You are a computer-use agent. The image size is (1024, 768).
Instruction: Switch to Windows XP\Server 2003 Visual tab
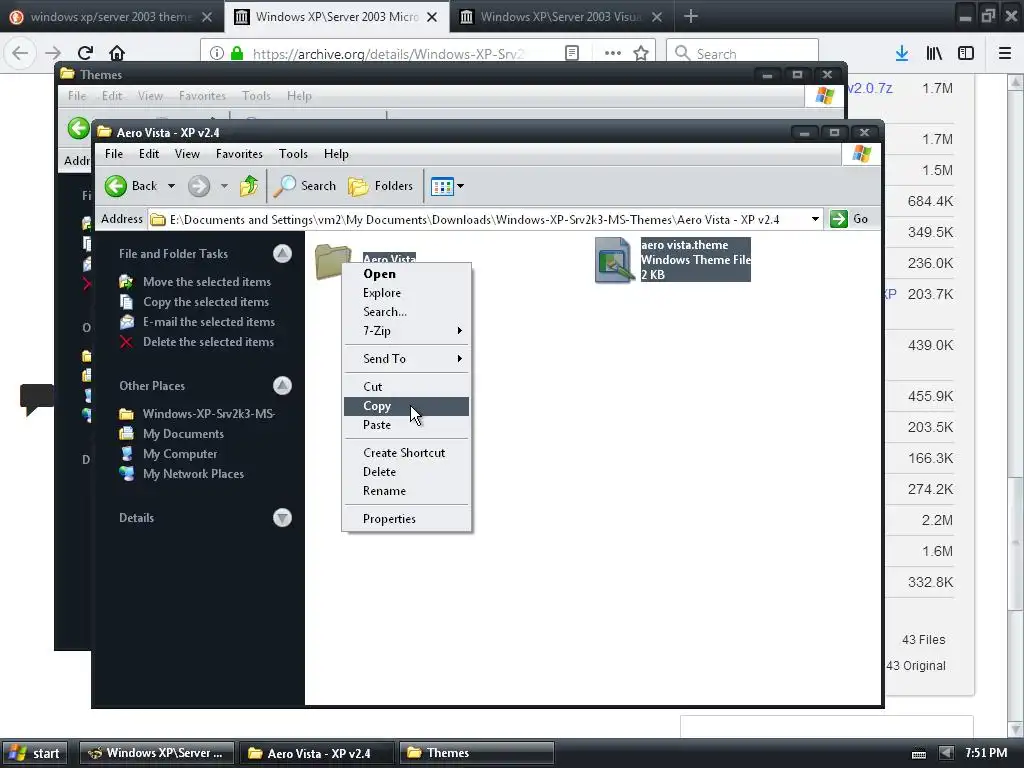point(562,17)
